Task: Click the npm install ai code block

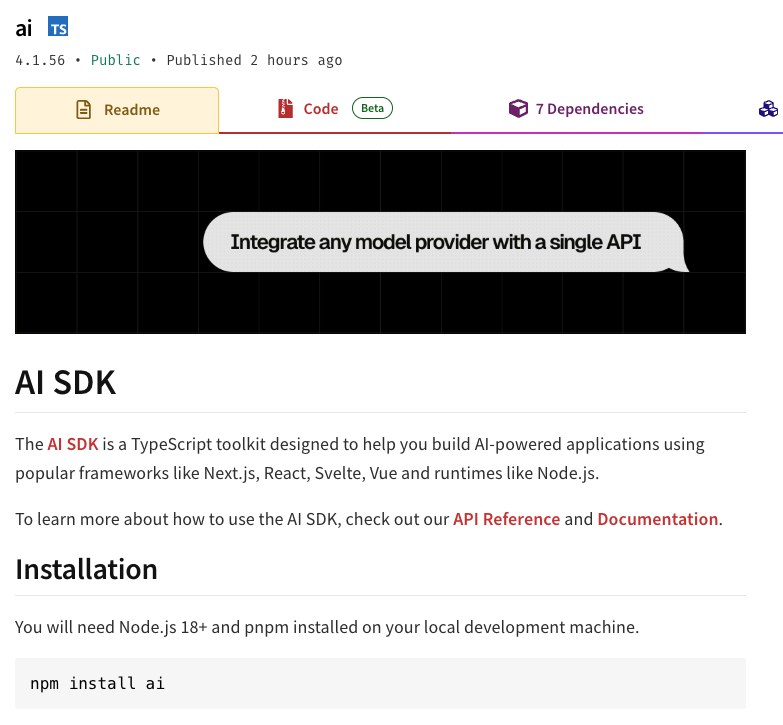Action: (x=381, y=684)
